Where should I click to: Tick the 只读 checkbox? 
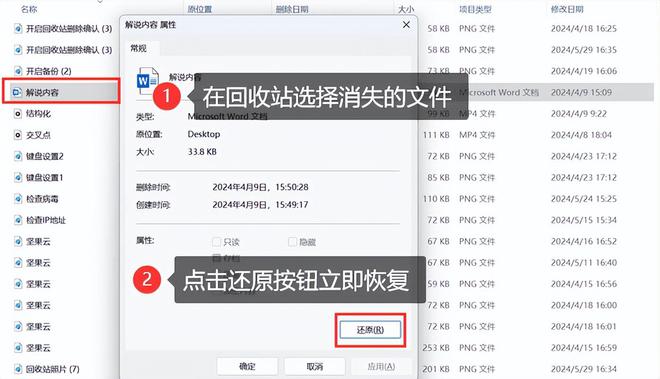coord(216,242)
